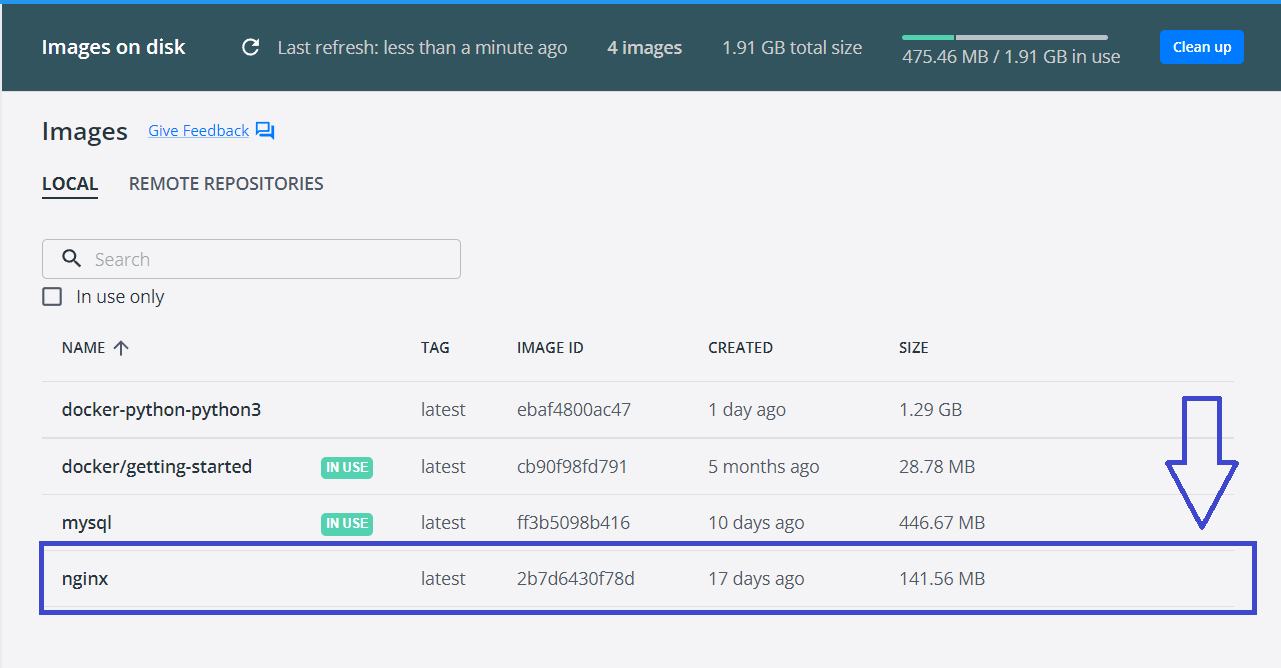
Task: Sort by the NAME column header
Action: pos(83,348)
